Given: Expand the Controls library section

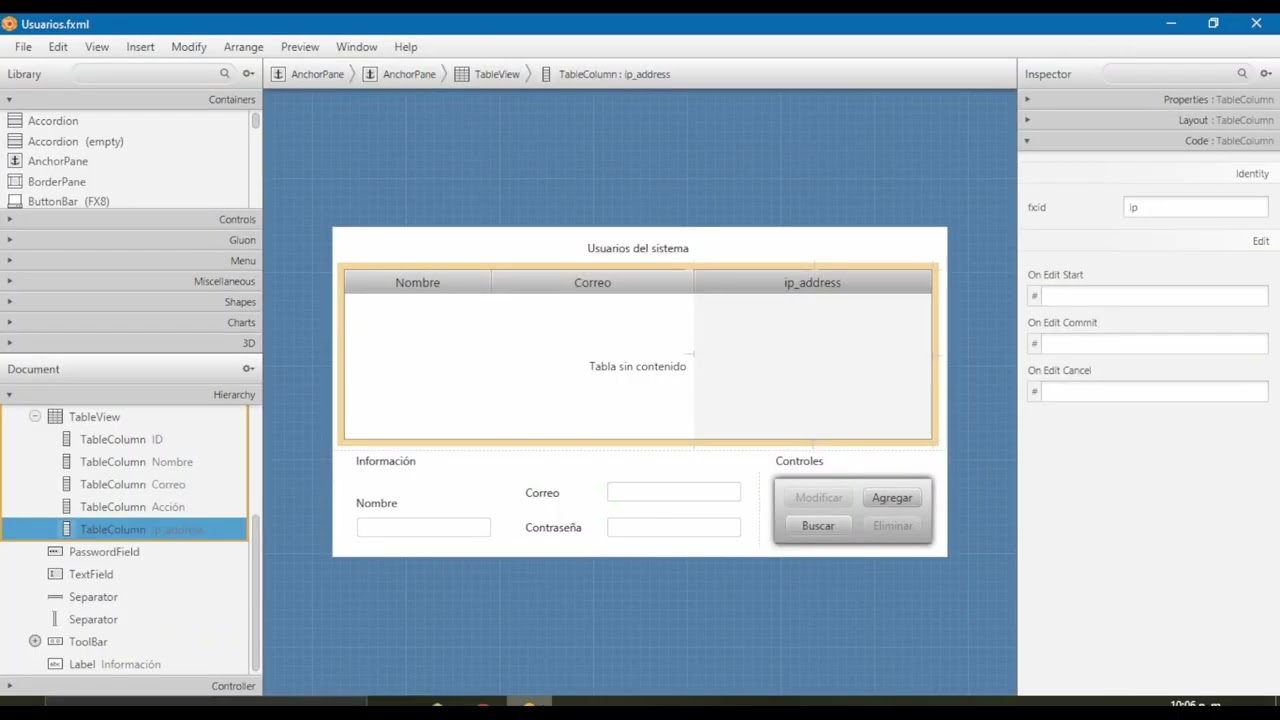Looking at the screenshot, I should (x=9, y=219).
